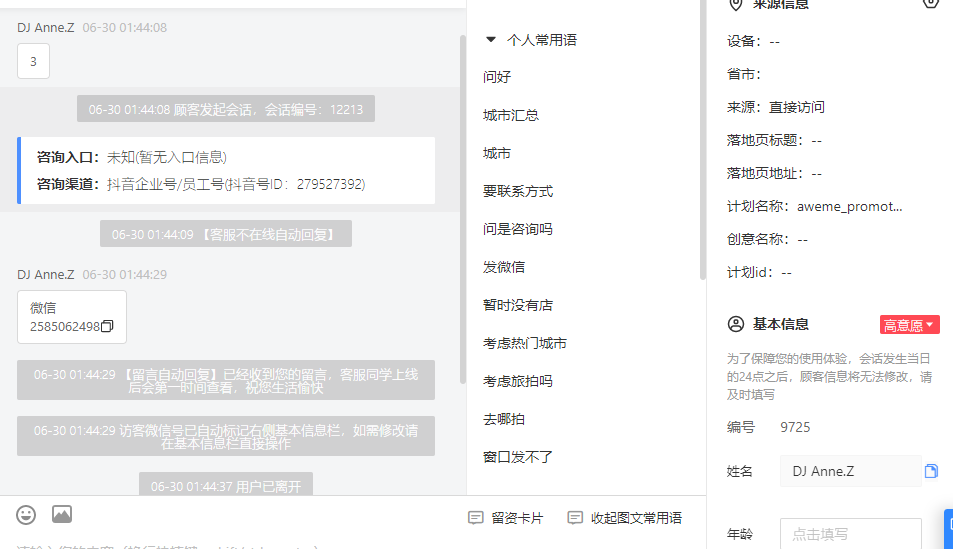This screenshot has width=953, height=549.
Task: Click the 收起图文常用语 icon
Action: [575, 518]
